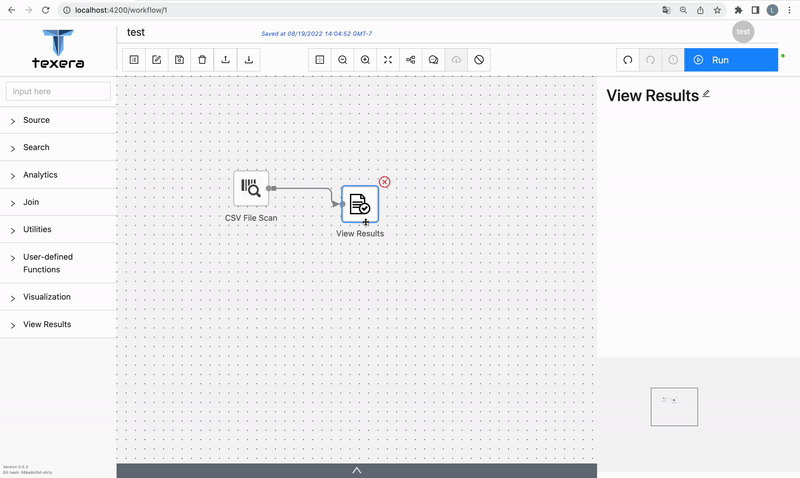Click the disable operator circle-slash icon
The width and height of the screenshot is (800, 478).
(479, 60)
